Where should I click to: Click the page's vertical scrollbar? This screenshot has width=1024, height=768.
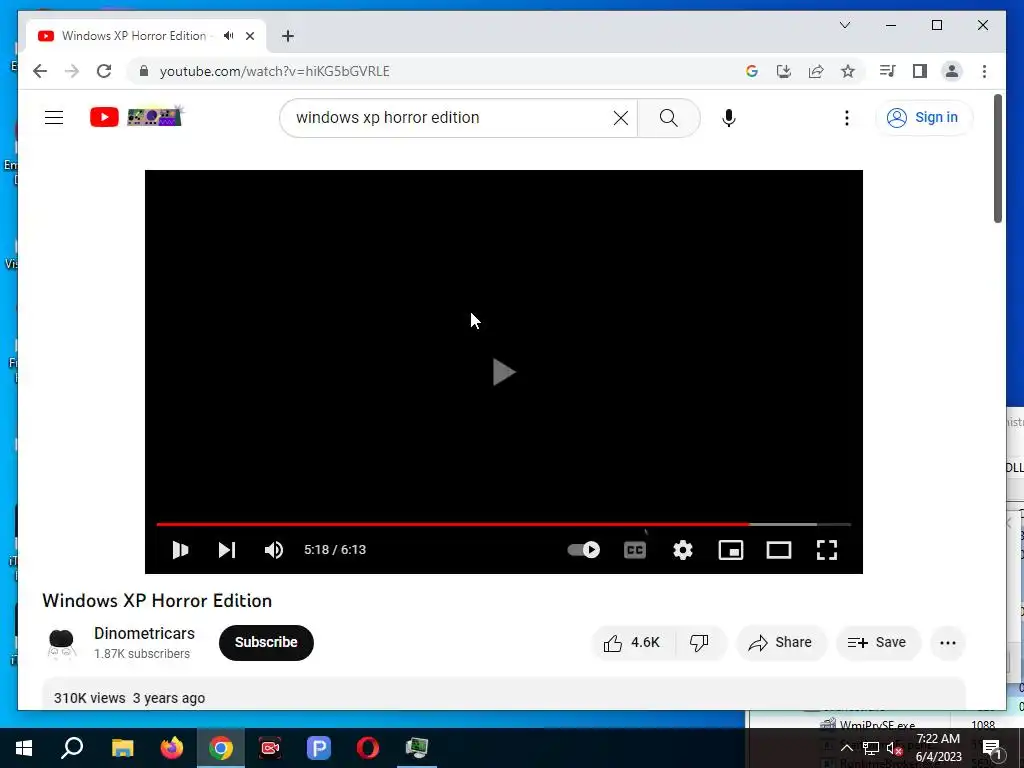tap(998, 158)
